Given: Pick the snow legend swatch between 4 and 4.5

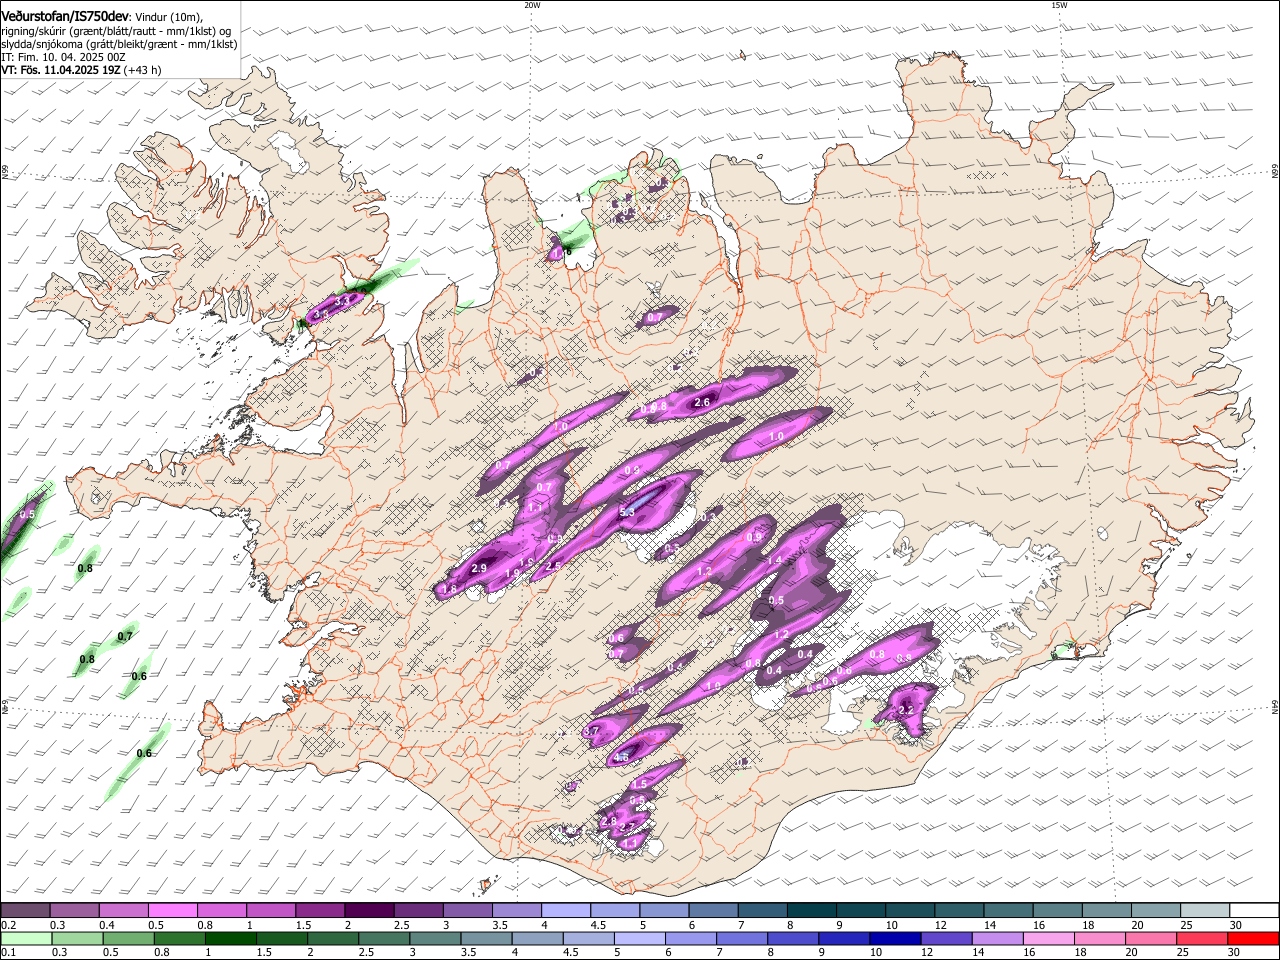Looking at the screenshot, I should tap(566, 911).
